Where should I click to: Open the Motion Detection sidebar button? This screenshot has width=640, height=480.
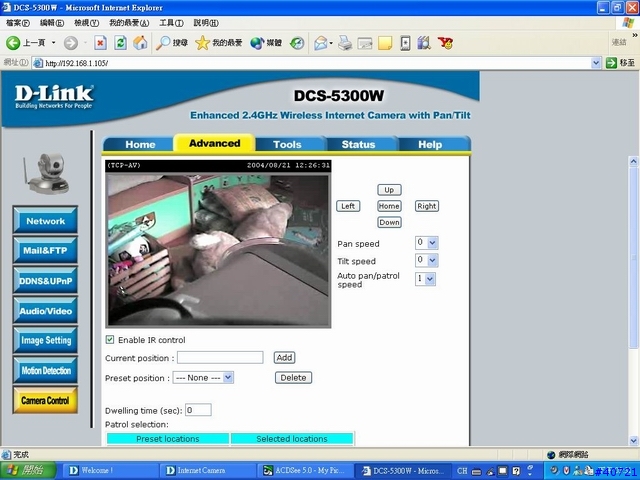point(45,371)
